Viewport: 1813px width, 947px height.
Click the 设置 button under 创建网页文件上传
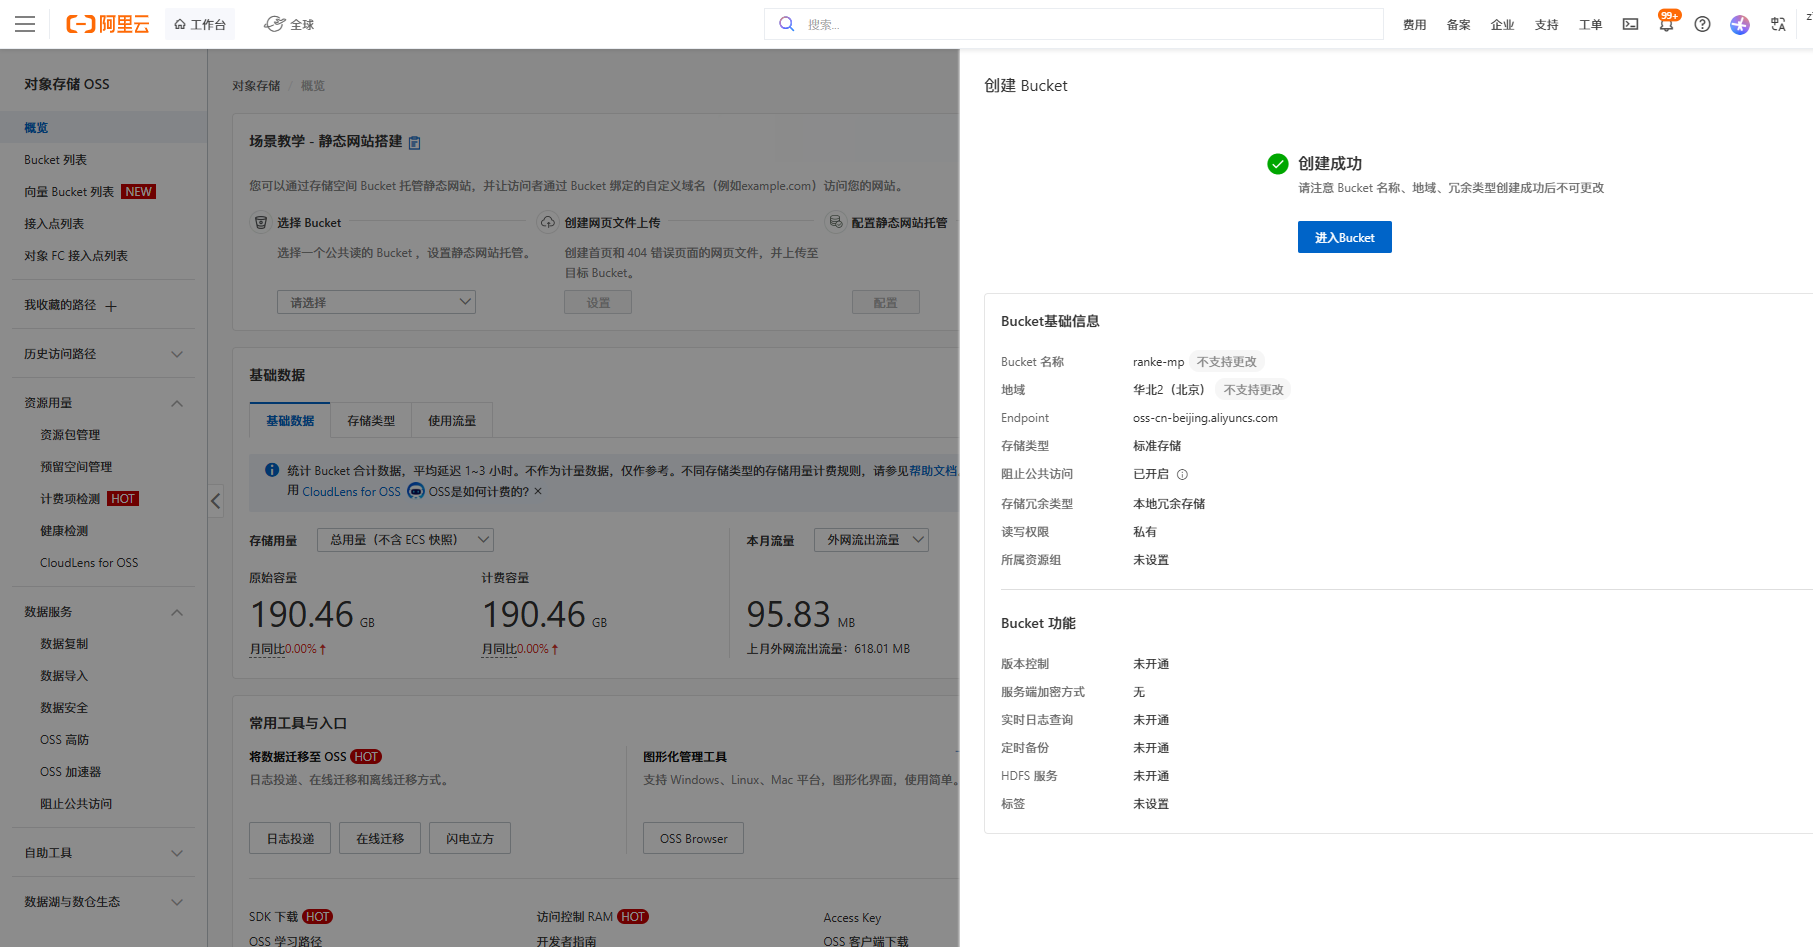598,302
